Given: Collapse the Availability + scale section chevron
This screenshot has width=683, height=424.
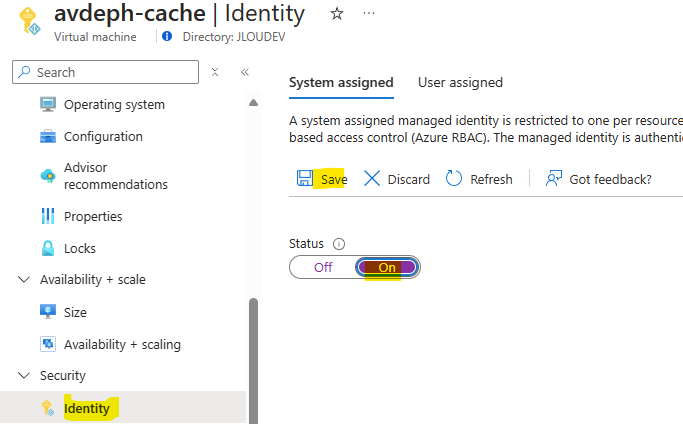Looking at the screenshot, I should pyautogui.click(x=24, y=279).
